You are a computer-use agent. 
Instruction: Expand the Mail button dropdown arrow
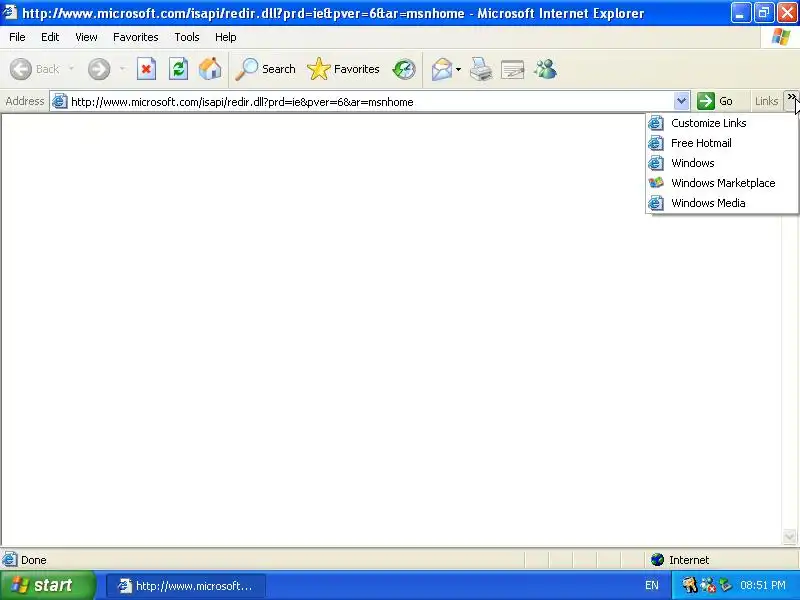click(458, 69)
